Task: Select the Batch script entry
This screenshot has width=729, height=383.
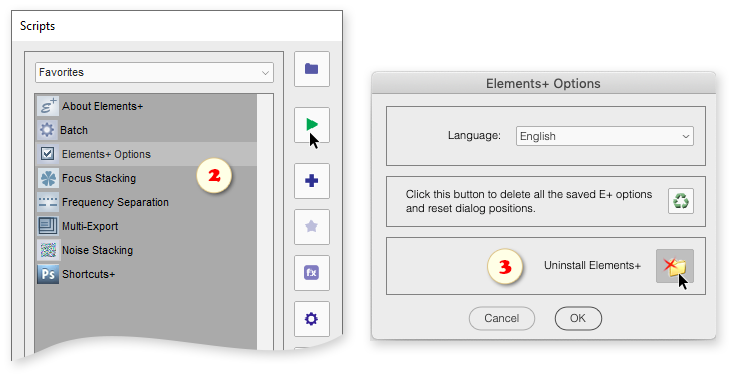Action: pos(146,130)
